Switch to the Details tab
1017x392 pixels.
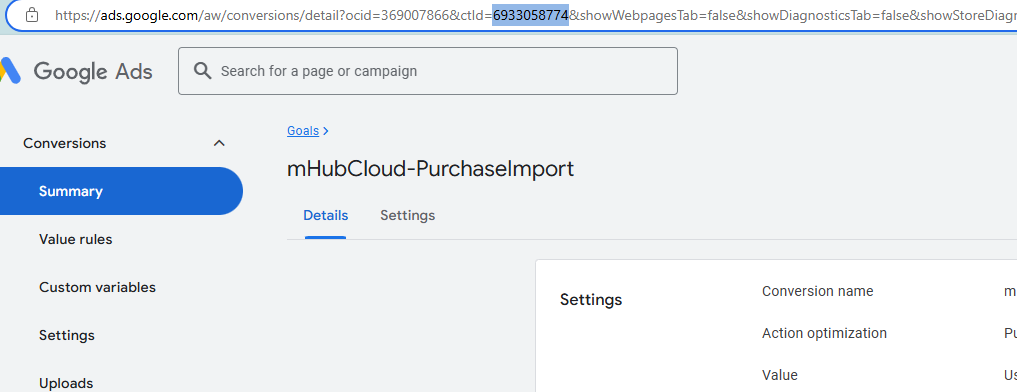326,215
